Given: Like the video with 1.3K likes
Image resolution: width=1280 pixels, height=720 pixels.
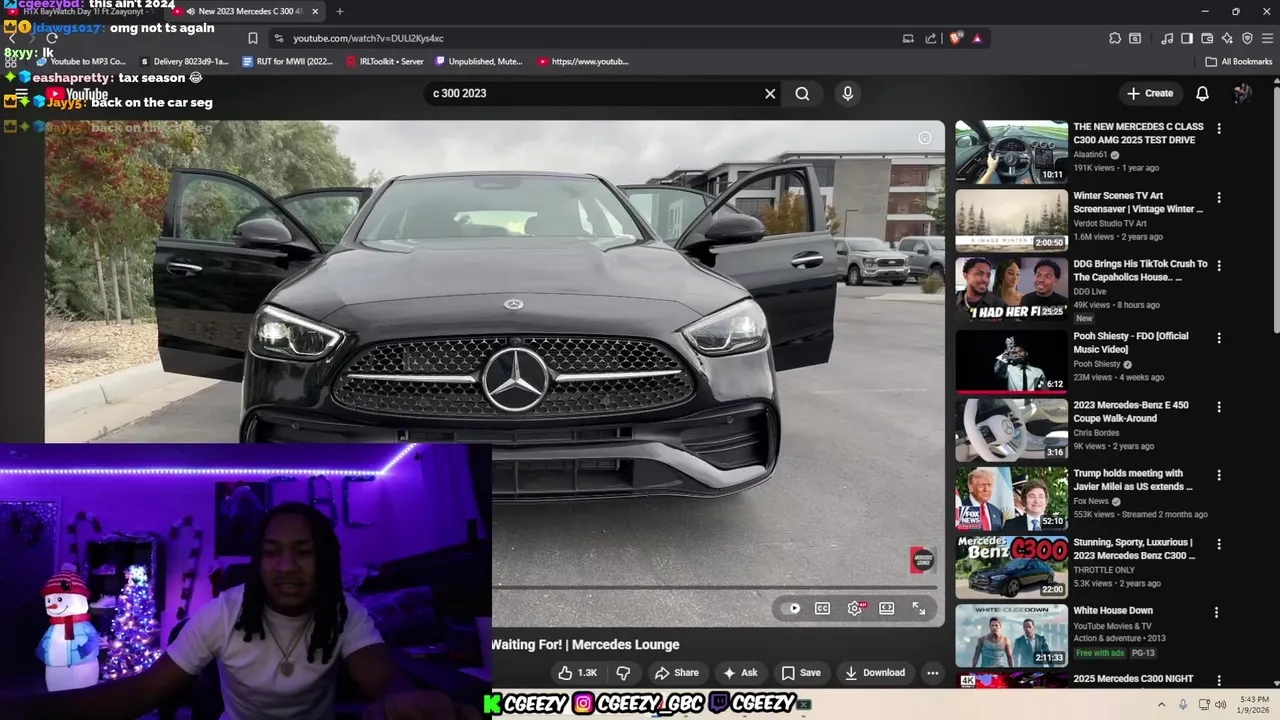Looking at the screenshot, I should 576,673.
